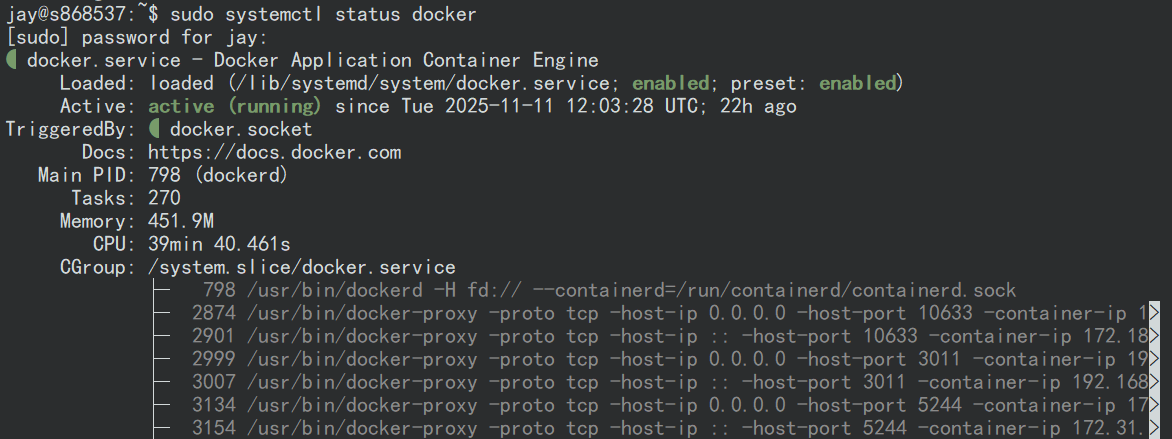The height and width of the screenshot is (439, 1172).
Task: Click the green "active (running)" status text
Action: (235, 106)
